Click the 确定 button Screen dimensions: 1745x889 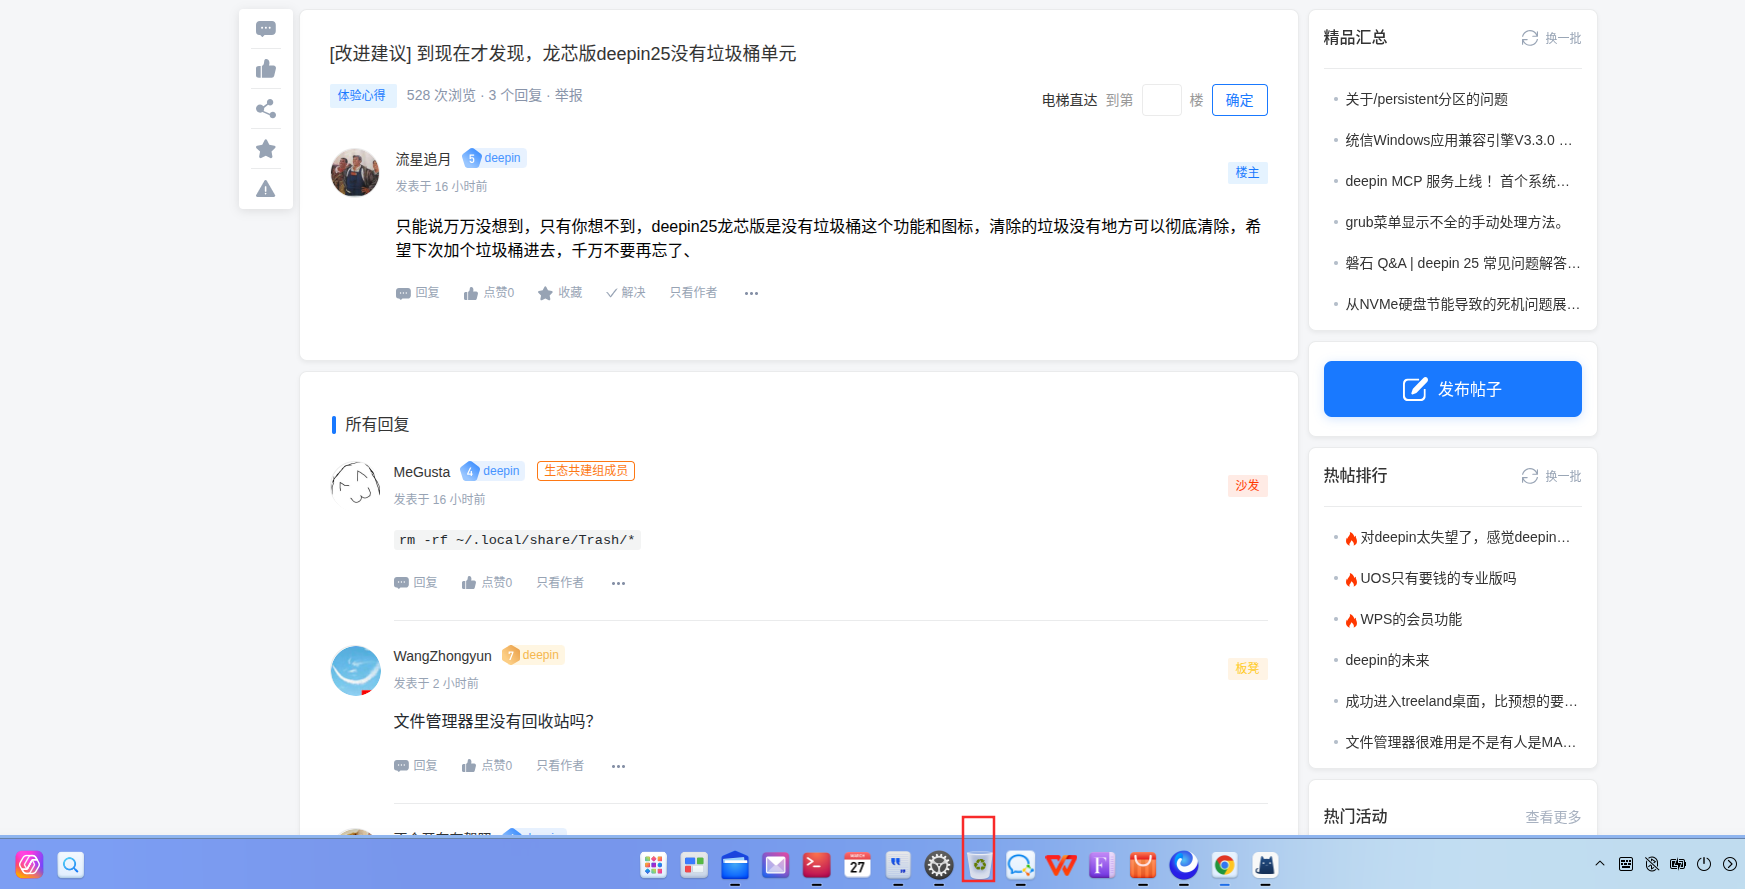(x=1240, y=100)
